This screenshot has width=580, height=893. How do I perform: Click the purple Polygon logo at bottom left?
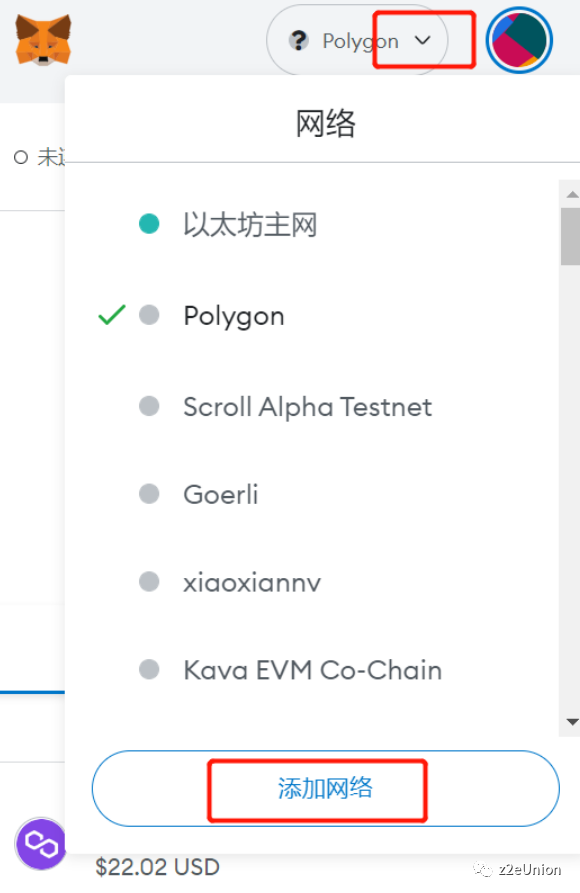tap(40, 845)
